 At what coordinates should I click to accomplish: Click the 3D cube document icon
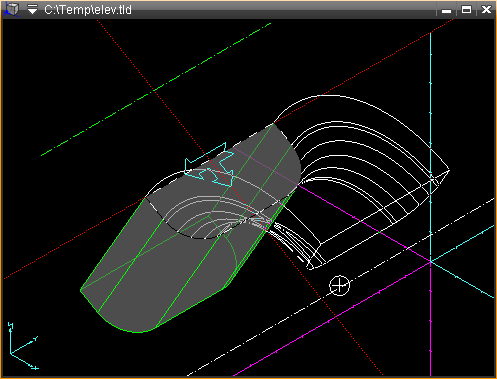tap(12, 9)
